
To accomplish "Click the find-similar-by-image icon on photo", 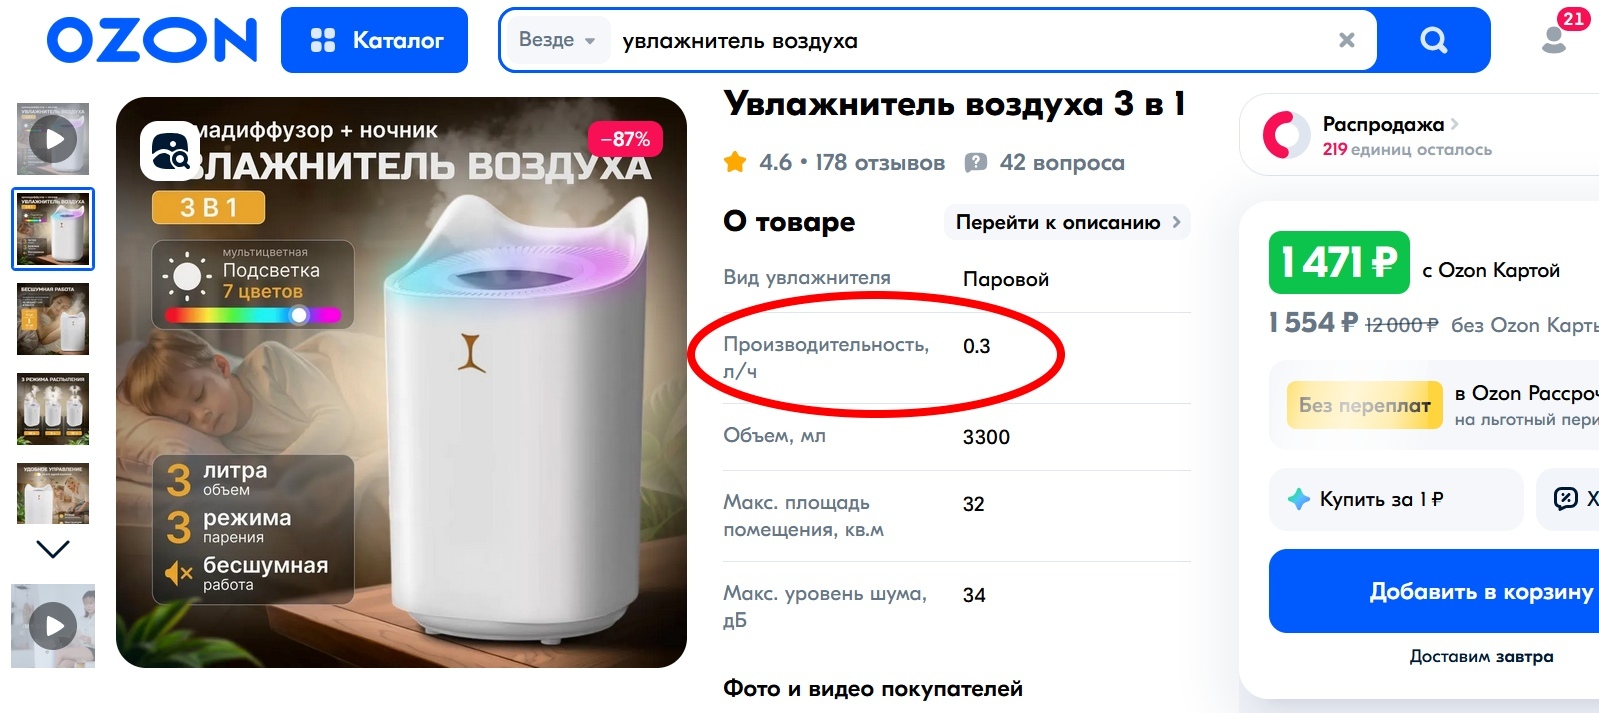I will tap(170, 151).
